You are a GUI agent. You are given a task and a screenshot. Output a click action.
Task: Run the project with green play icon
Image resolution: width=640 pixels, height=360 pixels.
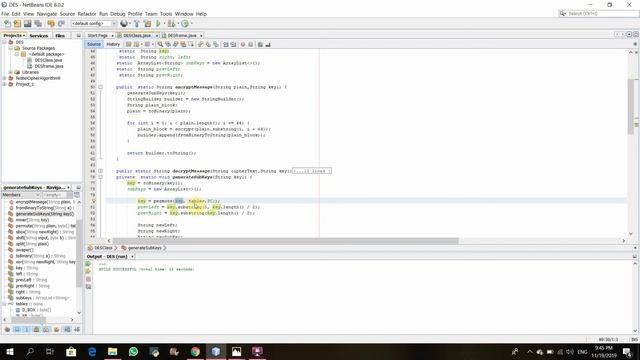(158, 24)
